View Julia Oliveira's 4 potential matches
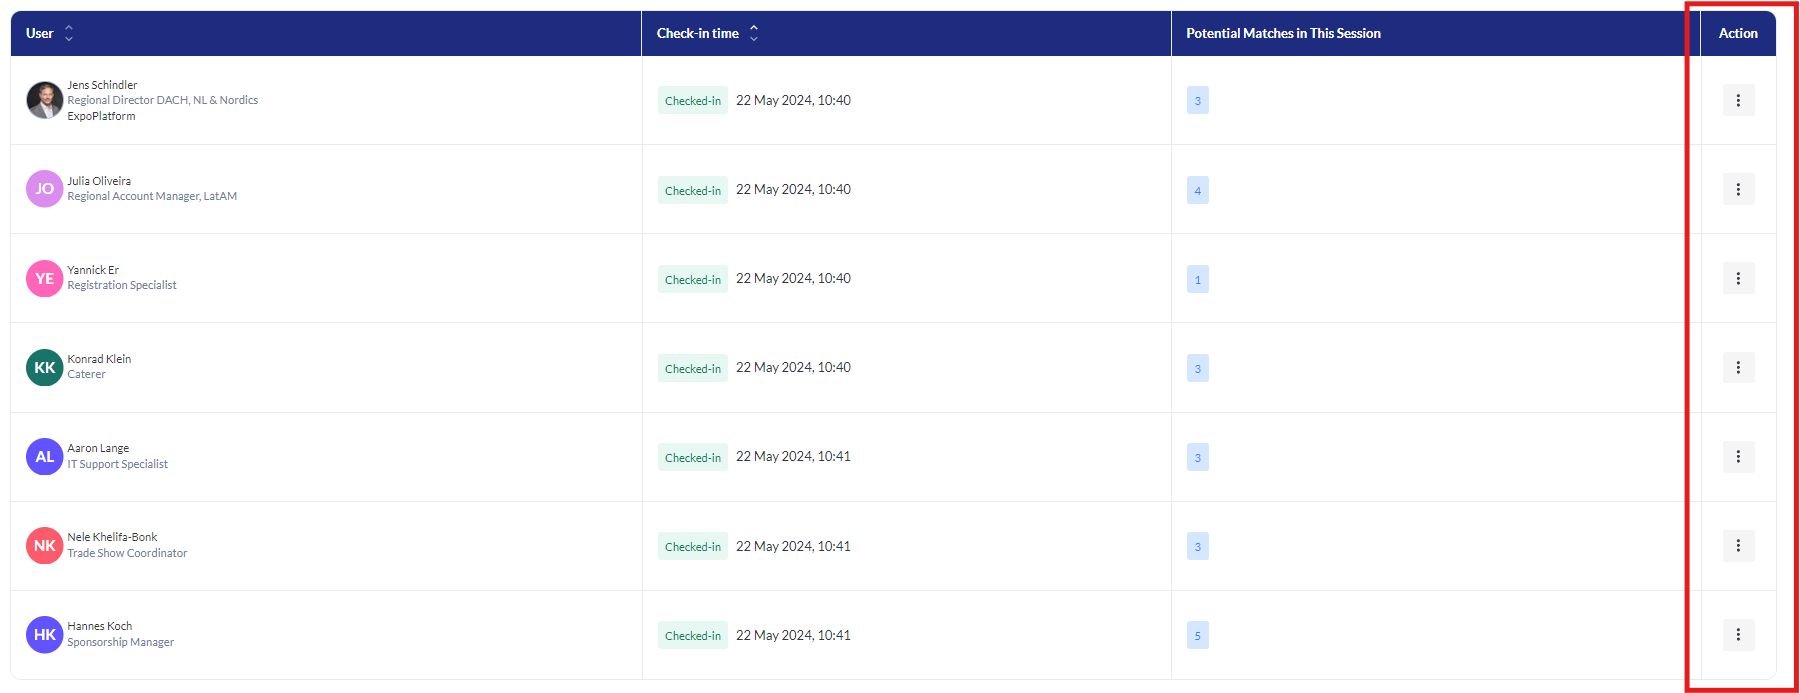The height and width of the screenshot is (693, 1800). click(1197, 190)
